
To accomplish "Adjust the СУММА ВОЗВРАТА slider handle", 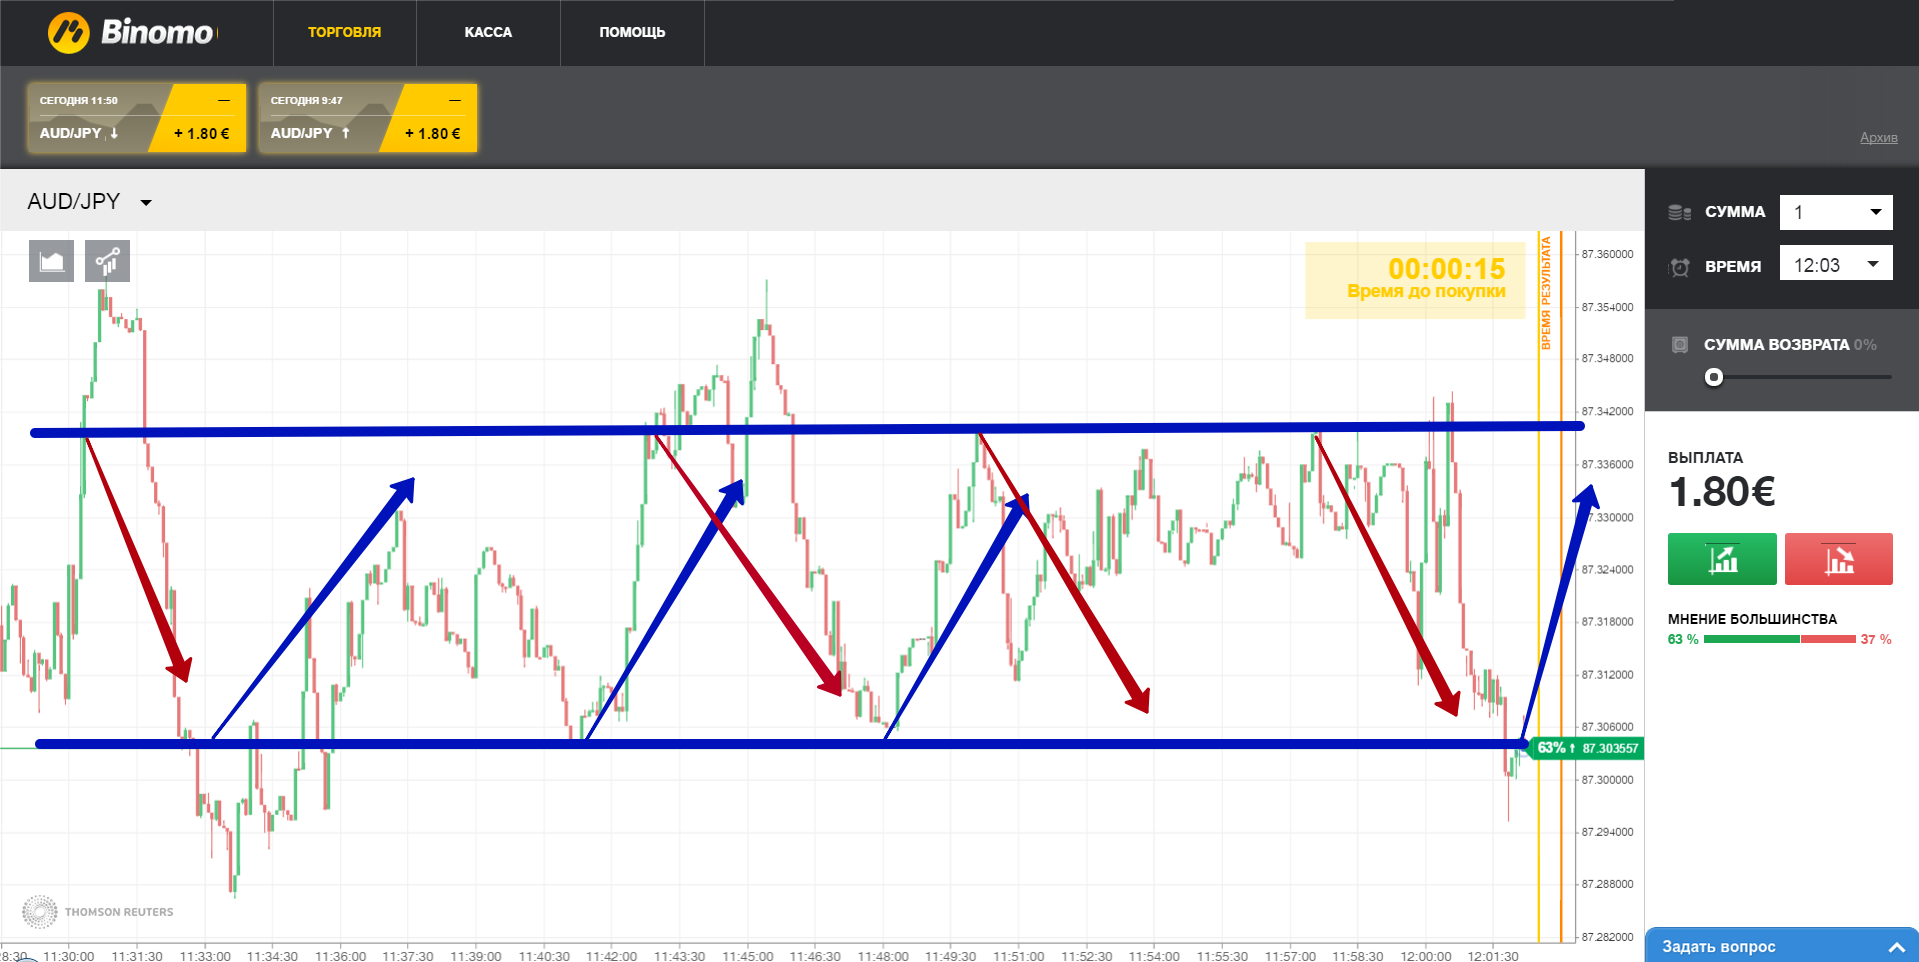I will (1714, 377).
